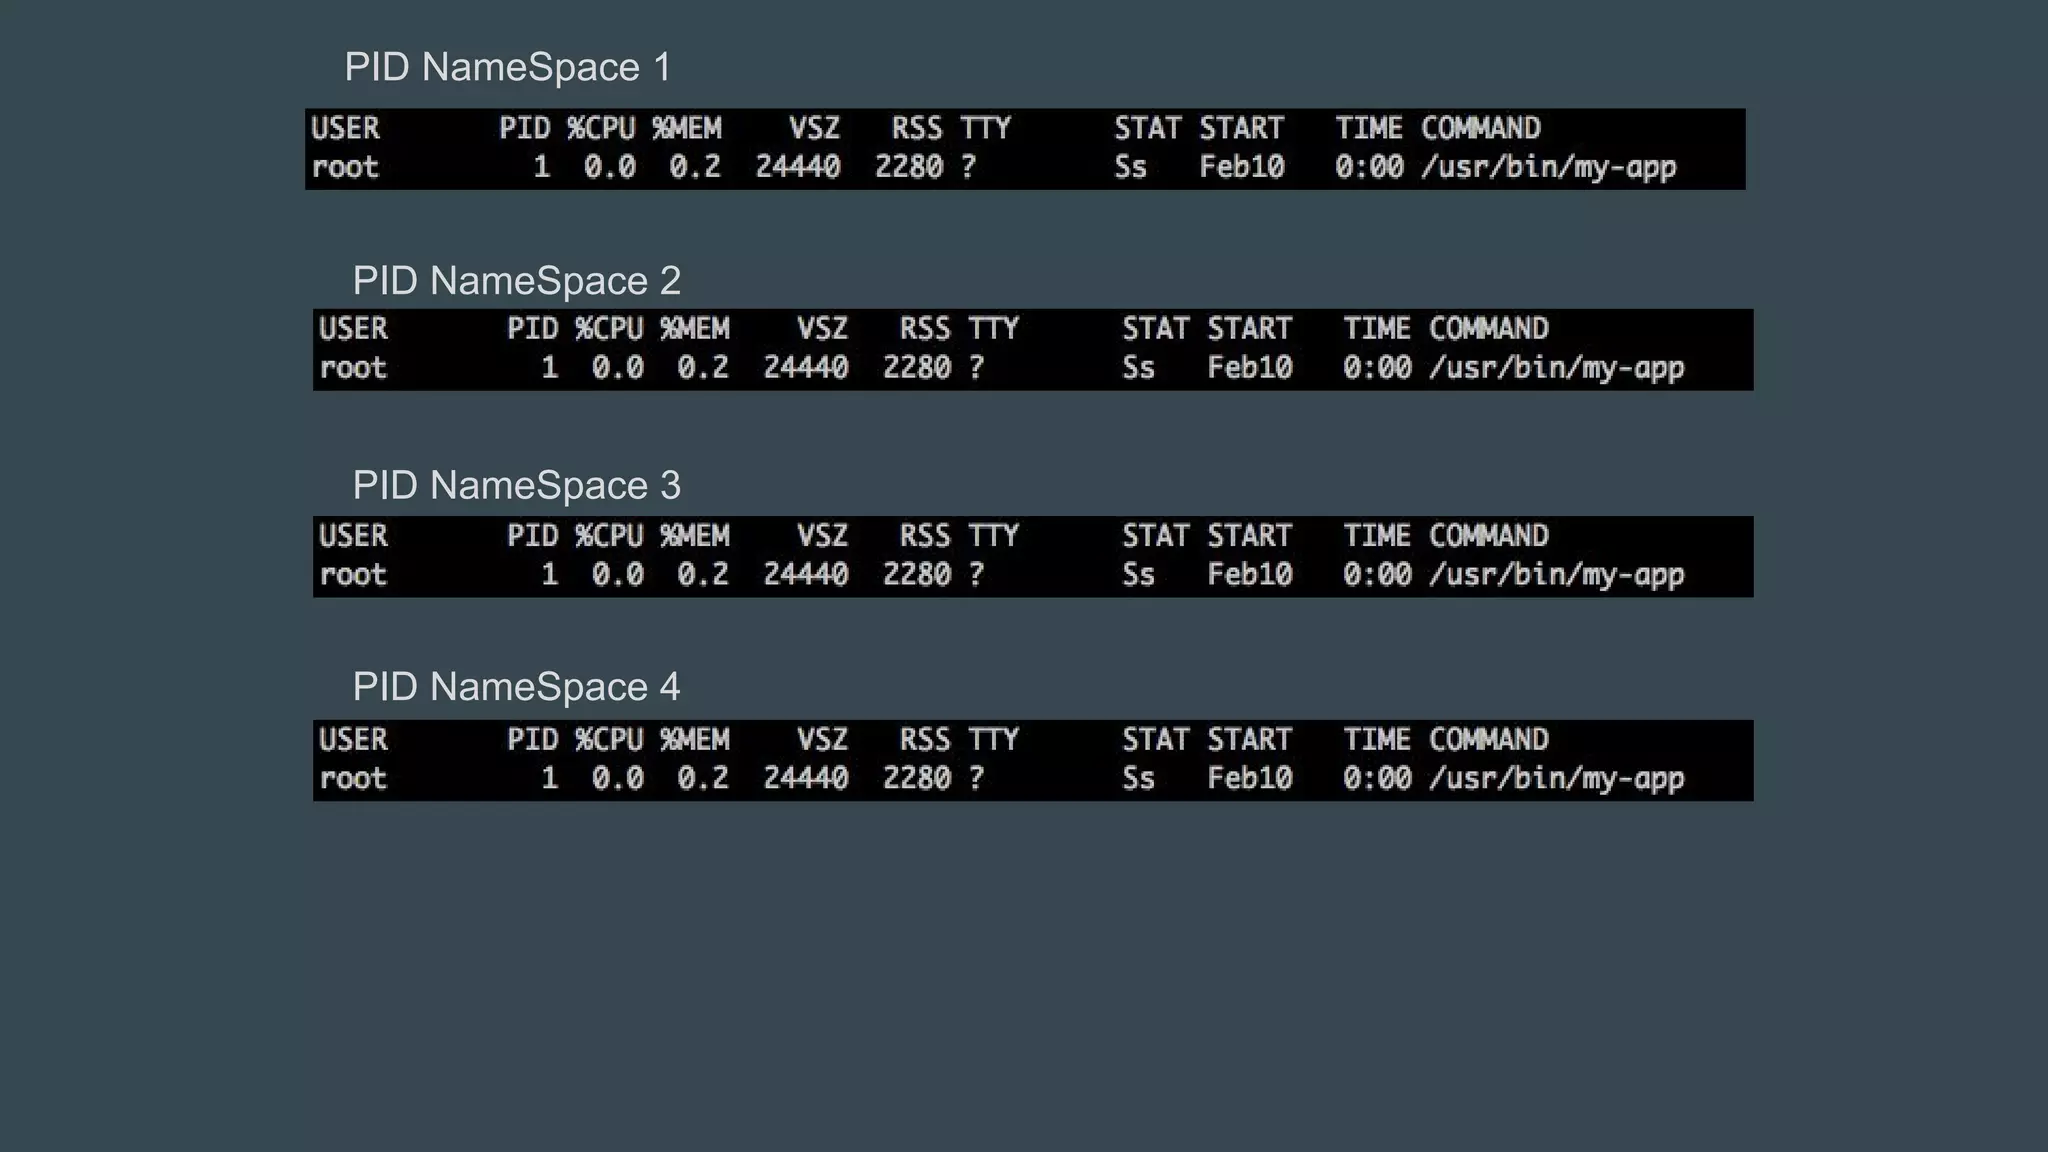Click RSS value 2280 in NameSpace 4
Screen dimensions: 2048x1152
point(917,779)
